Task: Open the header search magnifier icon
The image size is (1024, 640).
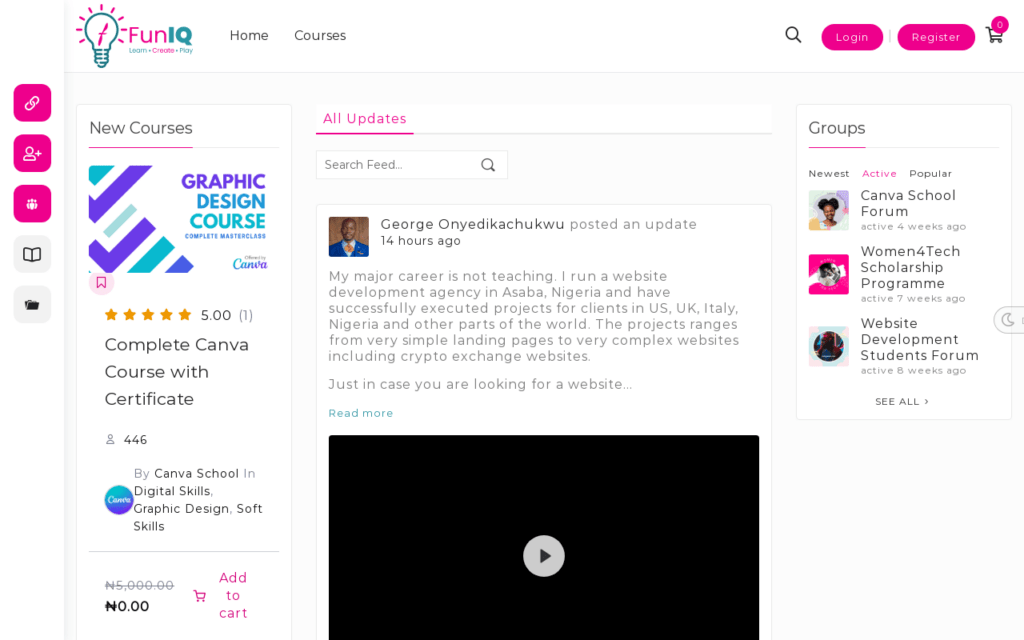Action: coord(793,35)
